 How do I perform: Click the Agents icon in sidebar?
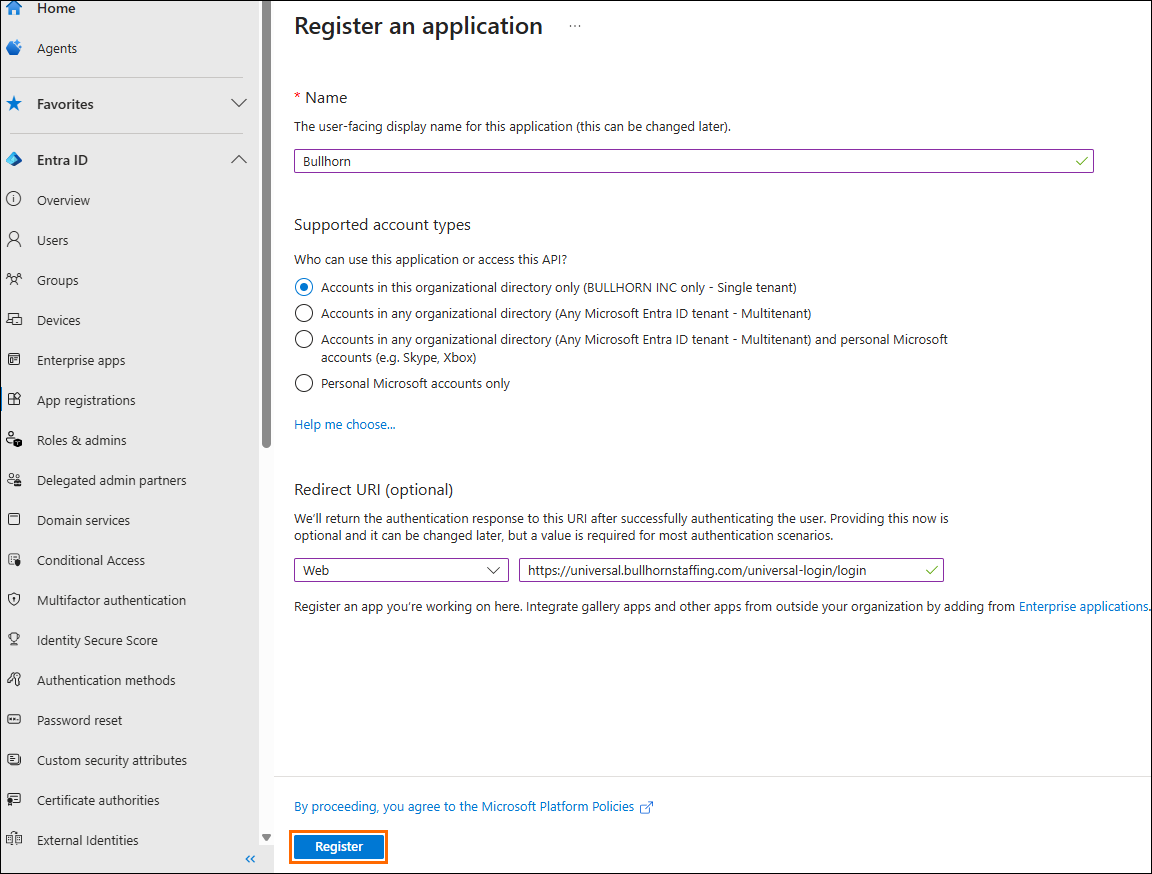pos(14,48)
